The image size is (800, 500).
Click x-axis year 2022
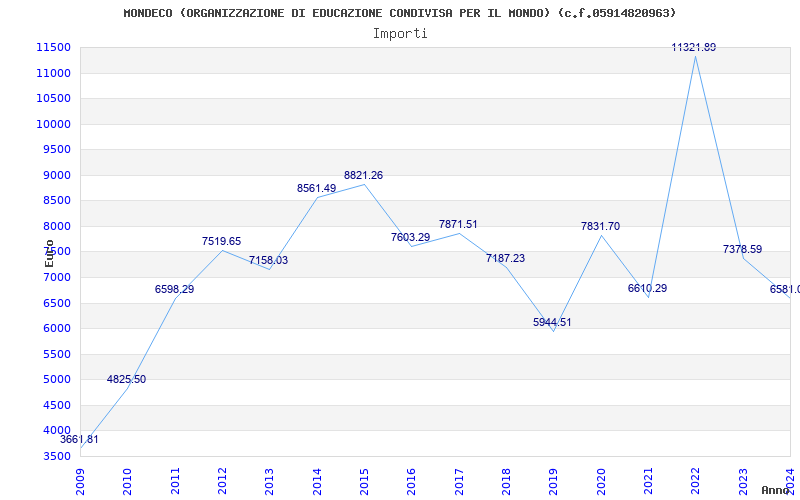point(695,482)
